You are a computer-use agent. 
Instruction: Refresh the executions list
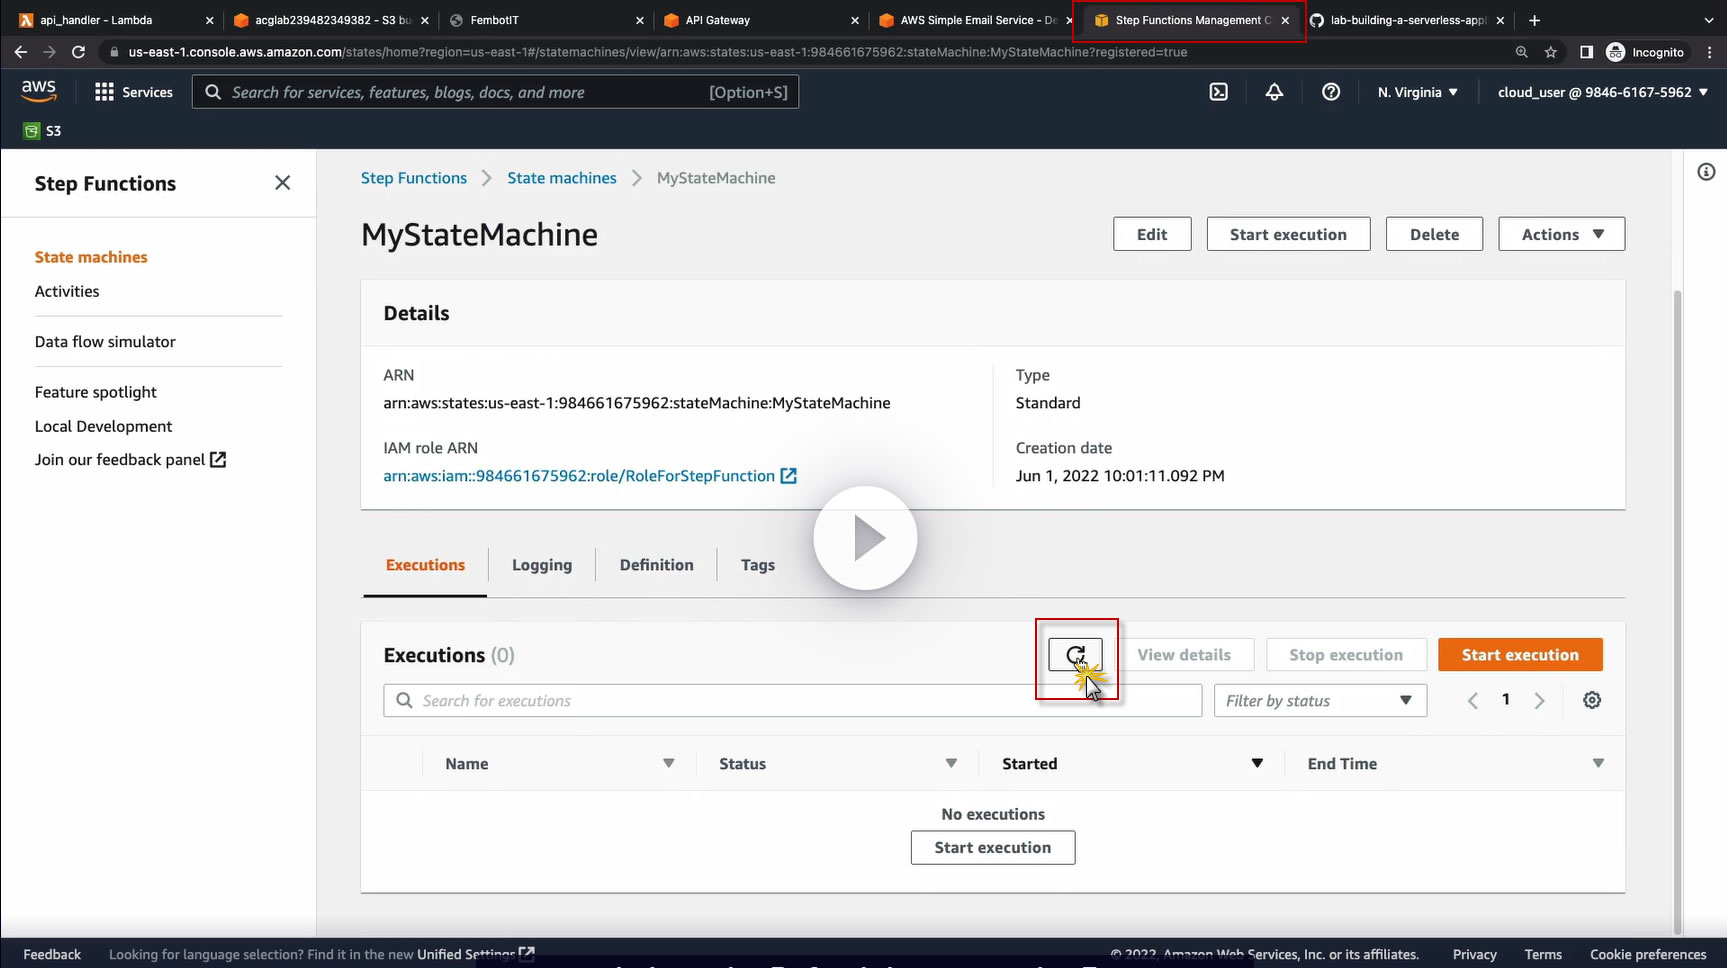pyautogui.click(x=1075, y=655)
